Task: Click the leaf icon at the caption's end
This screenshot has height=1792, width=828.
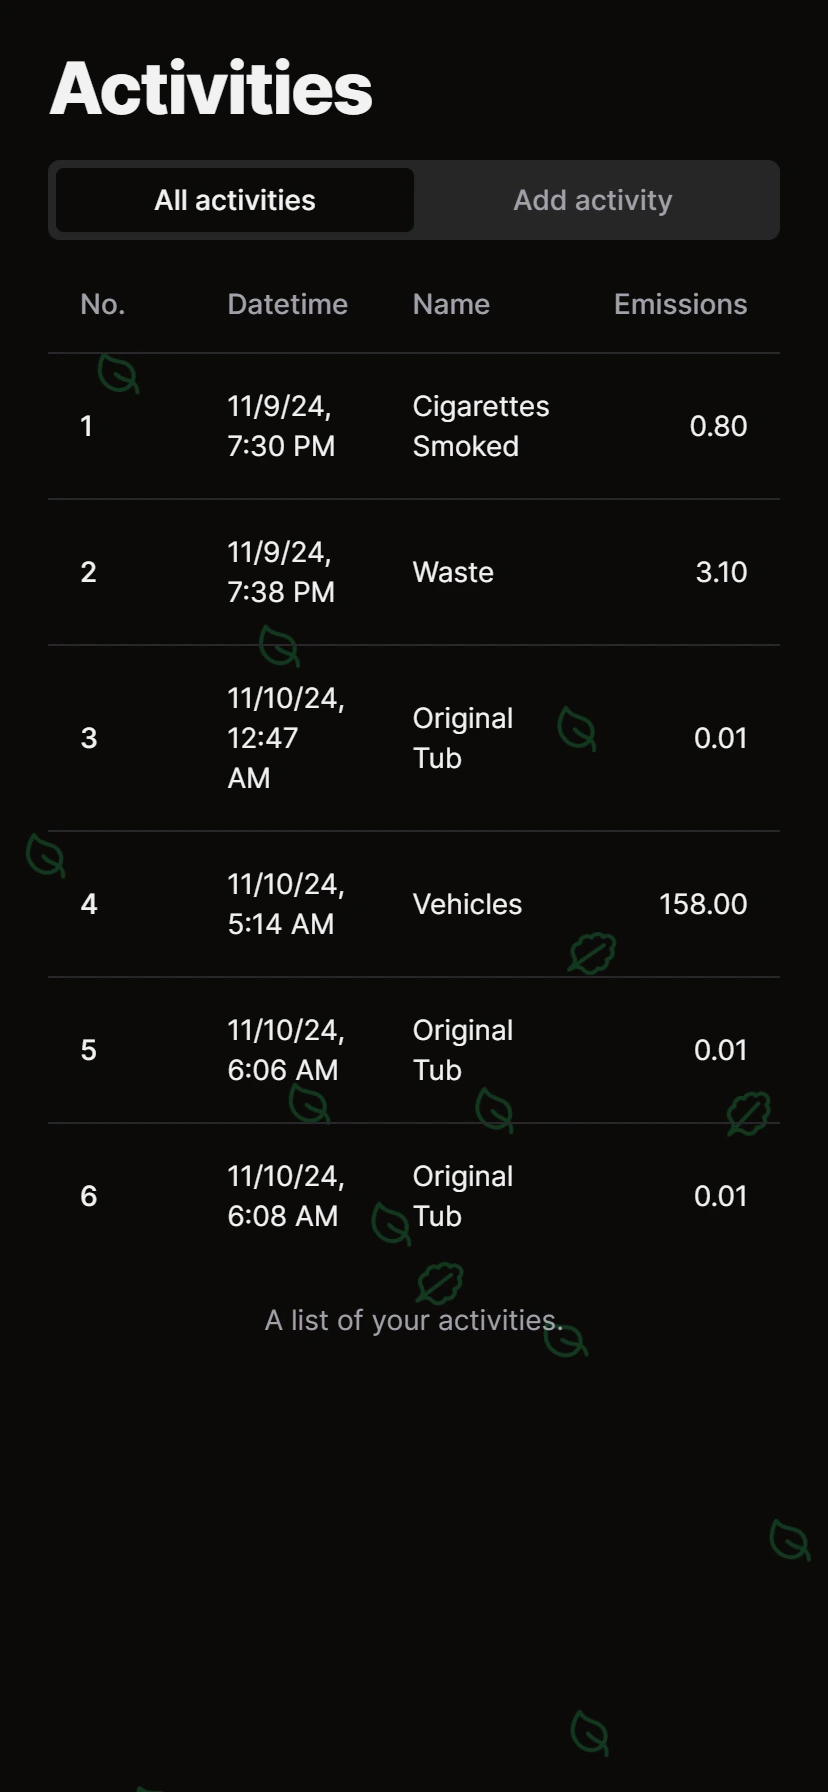Action: point(566,1339)
